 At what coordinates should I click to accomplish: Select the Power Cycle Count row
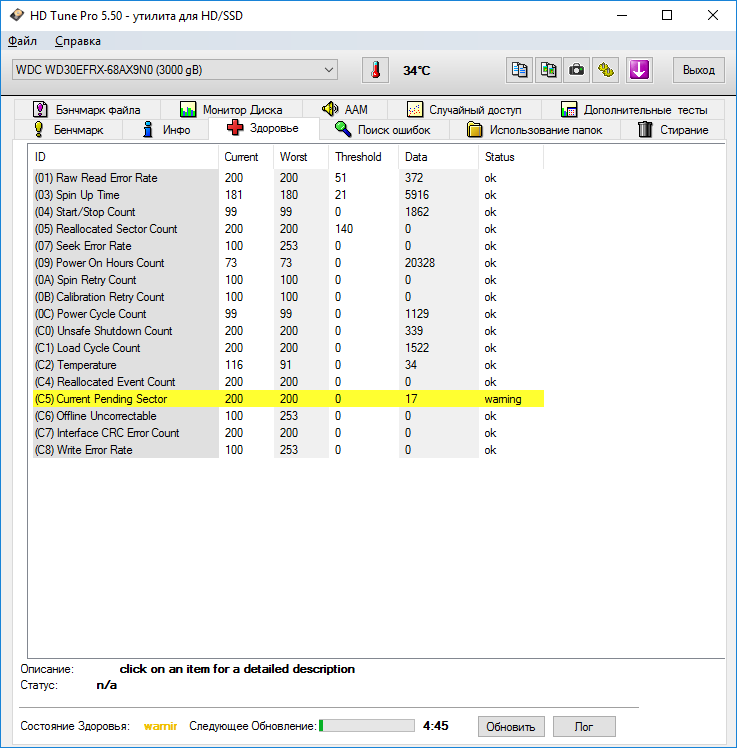coord(288,314)
